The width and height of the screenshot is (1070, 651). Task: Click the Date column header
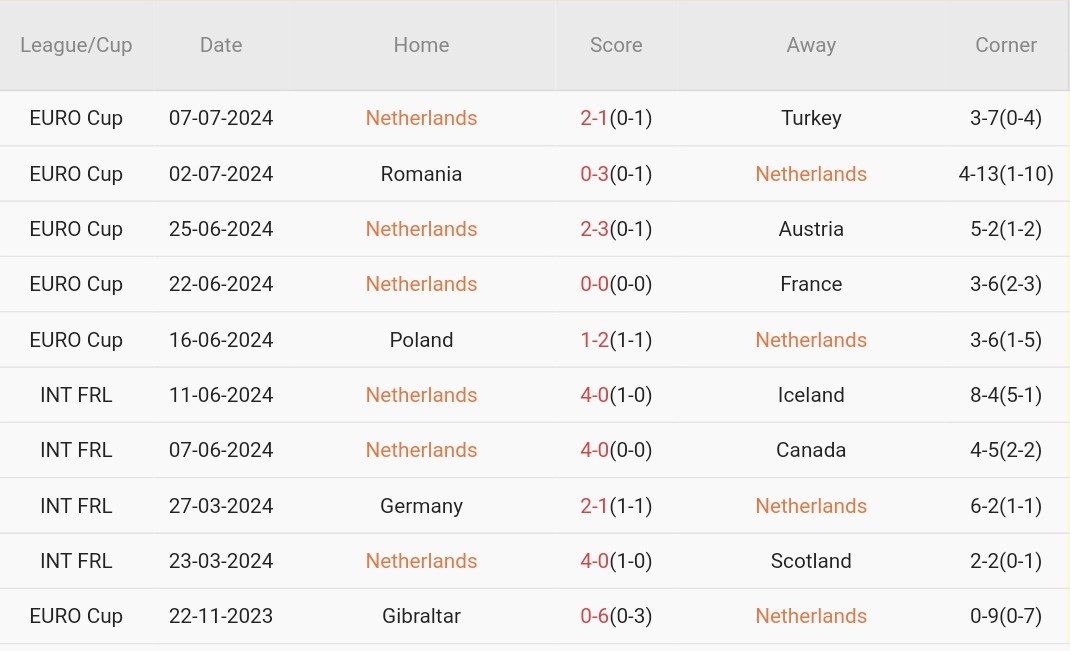(221, 45)
